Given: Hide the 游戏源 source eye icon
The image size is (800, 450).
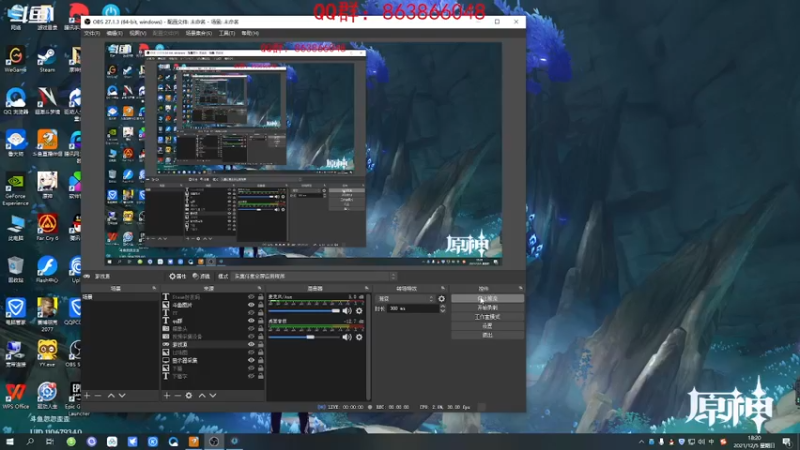Looking at the screenshot, I should [251, 344].
